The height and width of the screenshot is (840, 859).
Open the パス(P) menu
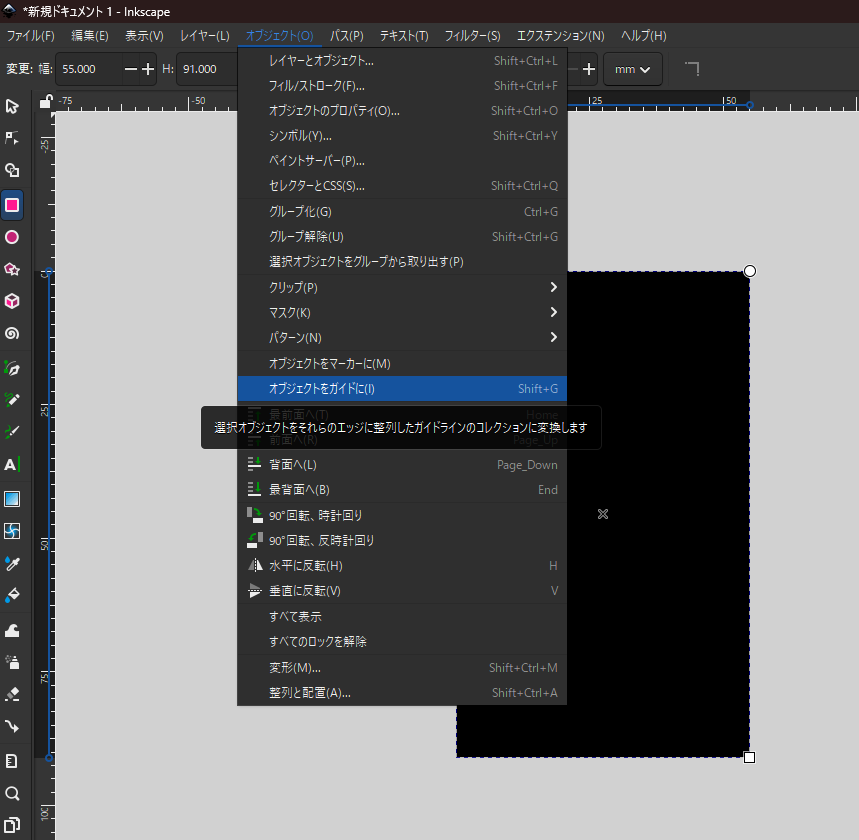coord(346,36)
